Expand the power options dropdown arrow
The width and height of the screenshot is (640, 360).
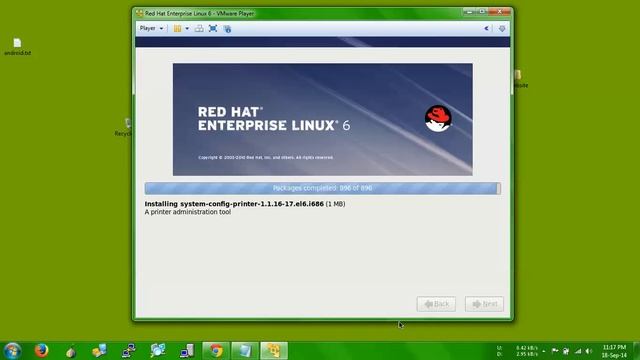click(187, 29)
